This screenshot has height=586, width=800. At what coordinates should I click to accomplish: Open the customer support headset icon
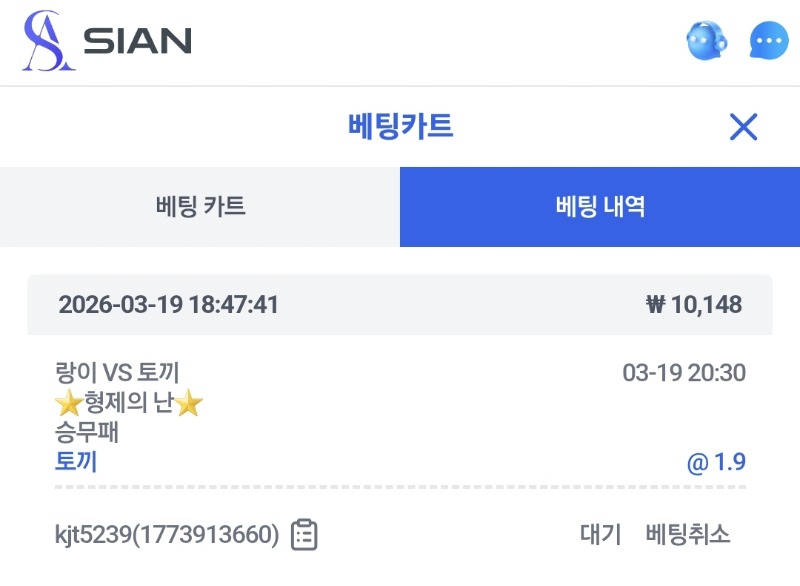pyautogui.click(x=706, y=41)
